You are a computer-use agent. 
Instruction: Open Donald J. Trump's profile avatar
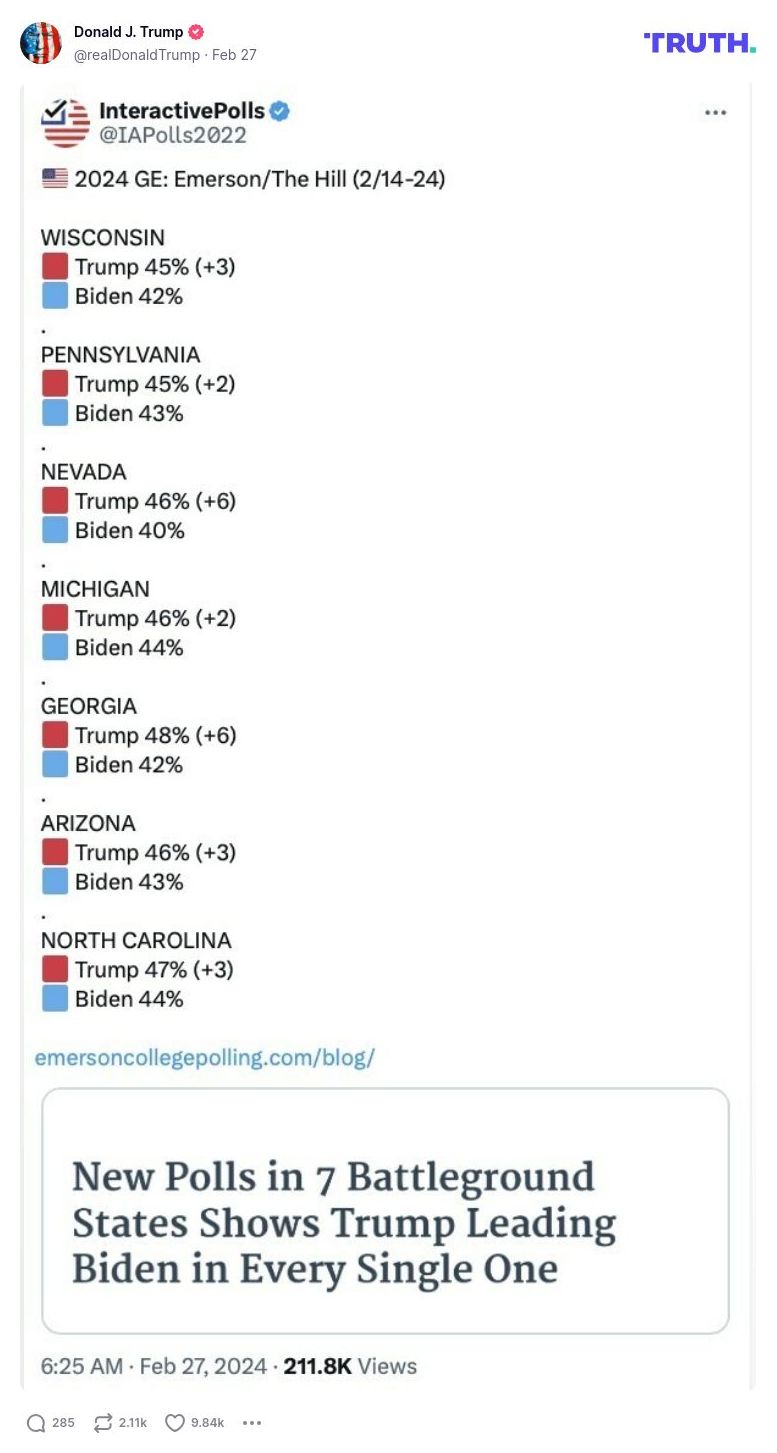(x=41, y=43)
